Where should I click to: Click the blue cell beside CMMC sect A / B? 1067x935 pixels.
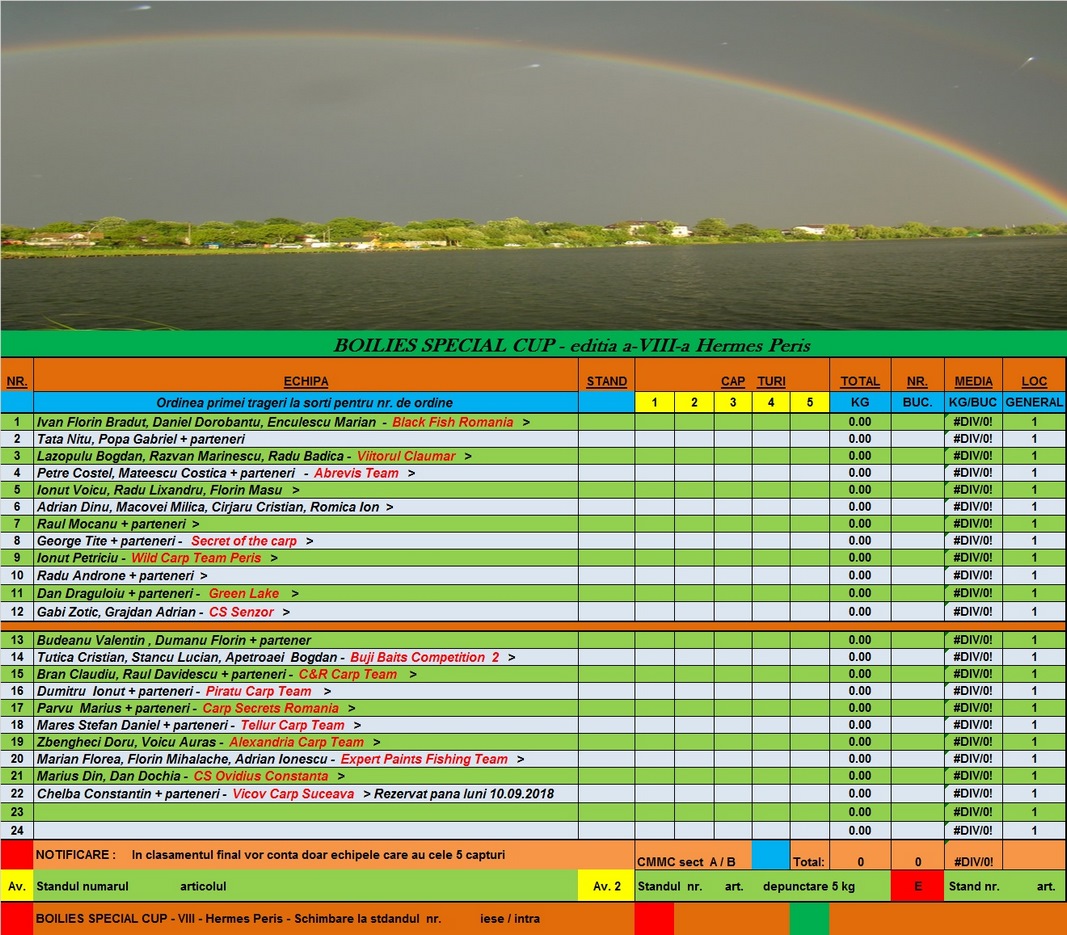(x=770, y=856)
